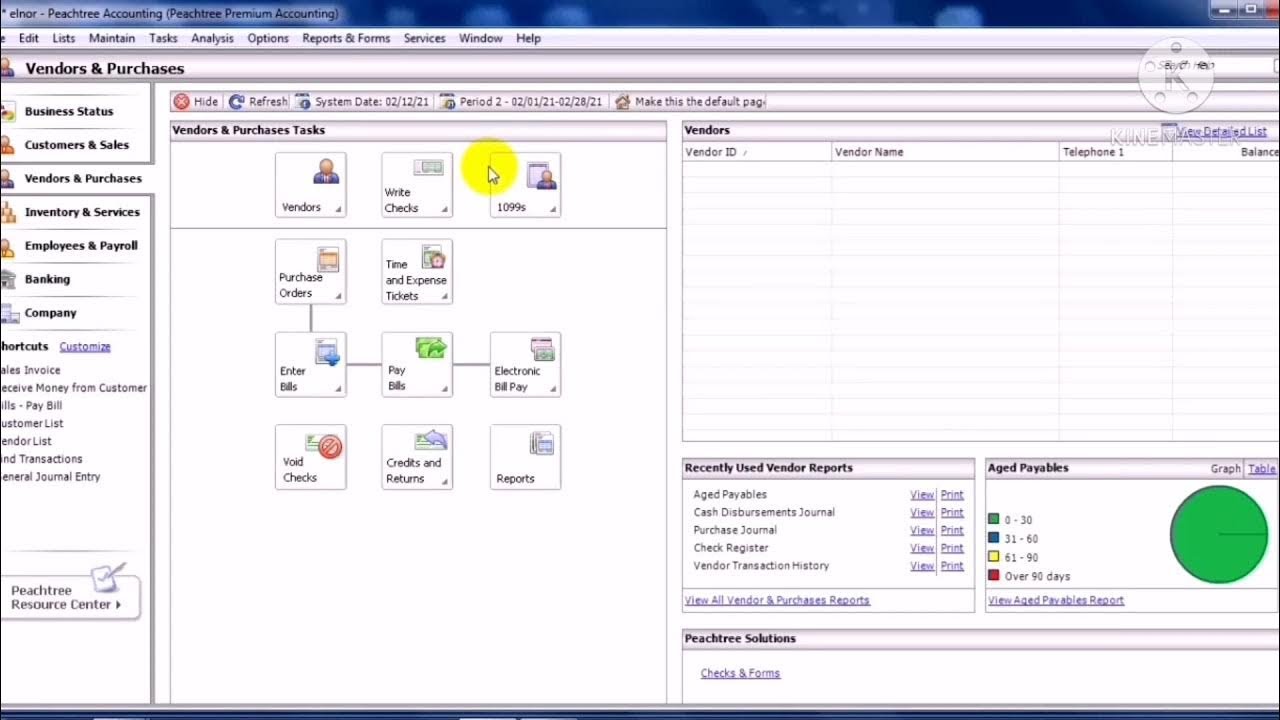Expand the Enter Bills task menu
Viewport: 1280px width, 720px height.
coord(339,389)
